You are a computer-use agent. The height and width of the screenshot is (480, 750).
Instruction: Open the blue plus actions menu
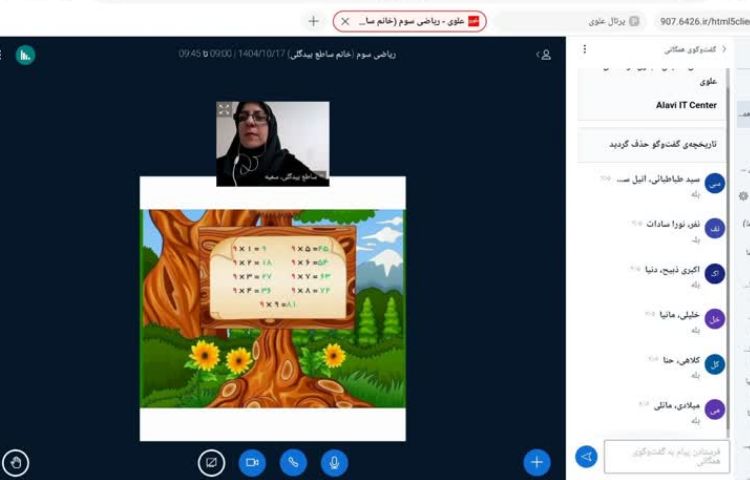(x=537, y=462)
